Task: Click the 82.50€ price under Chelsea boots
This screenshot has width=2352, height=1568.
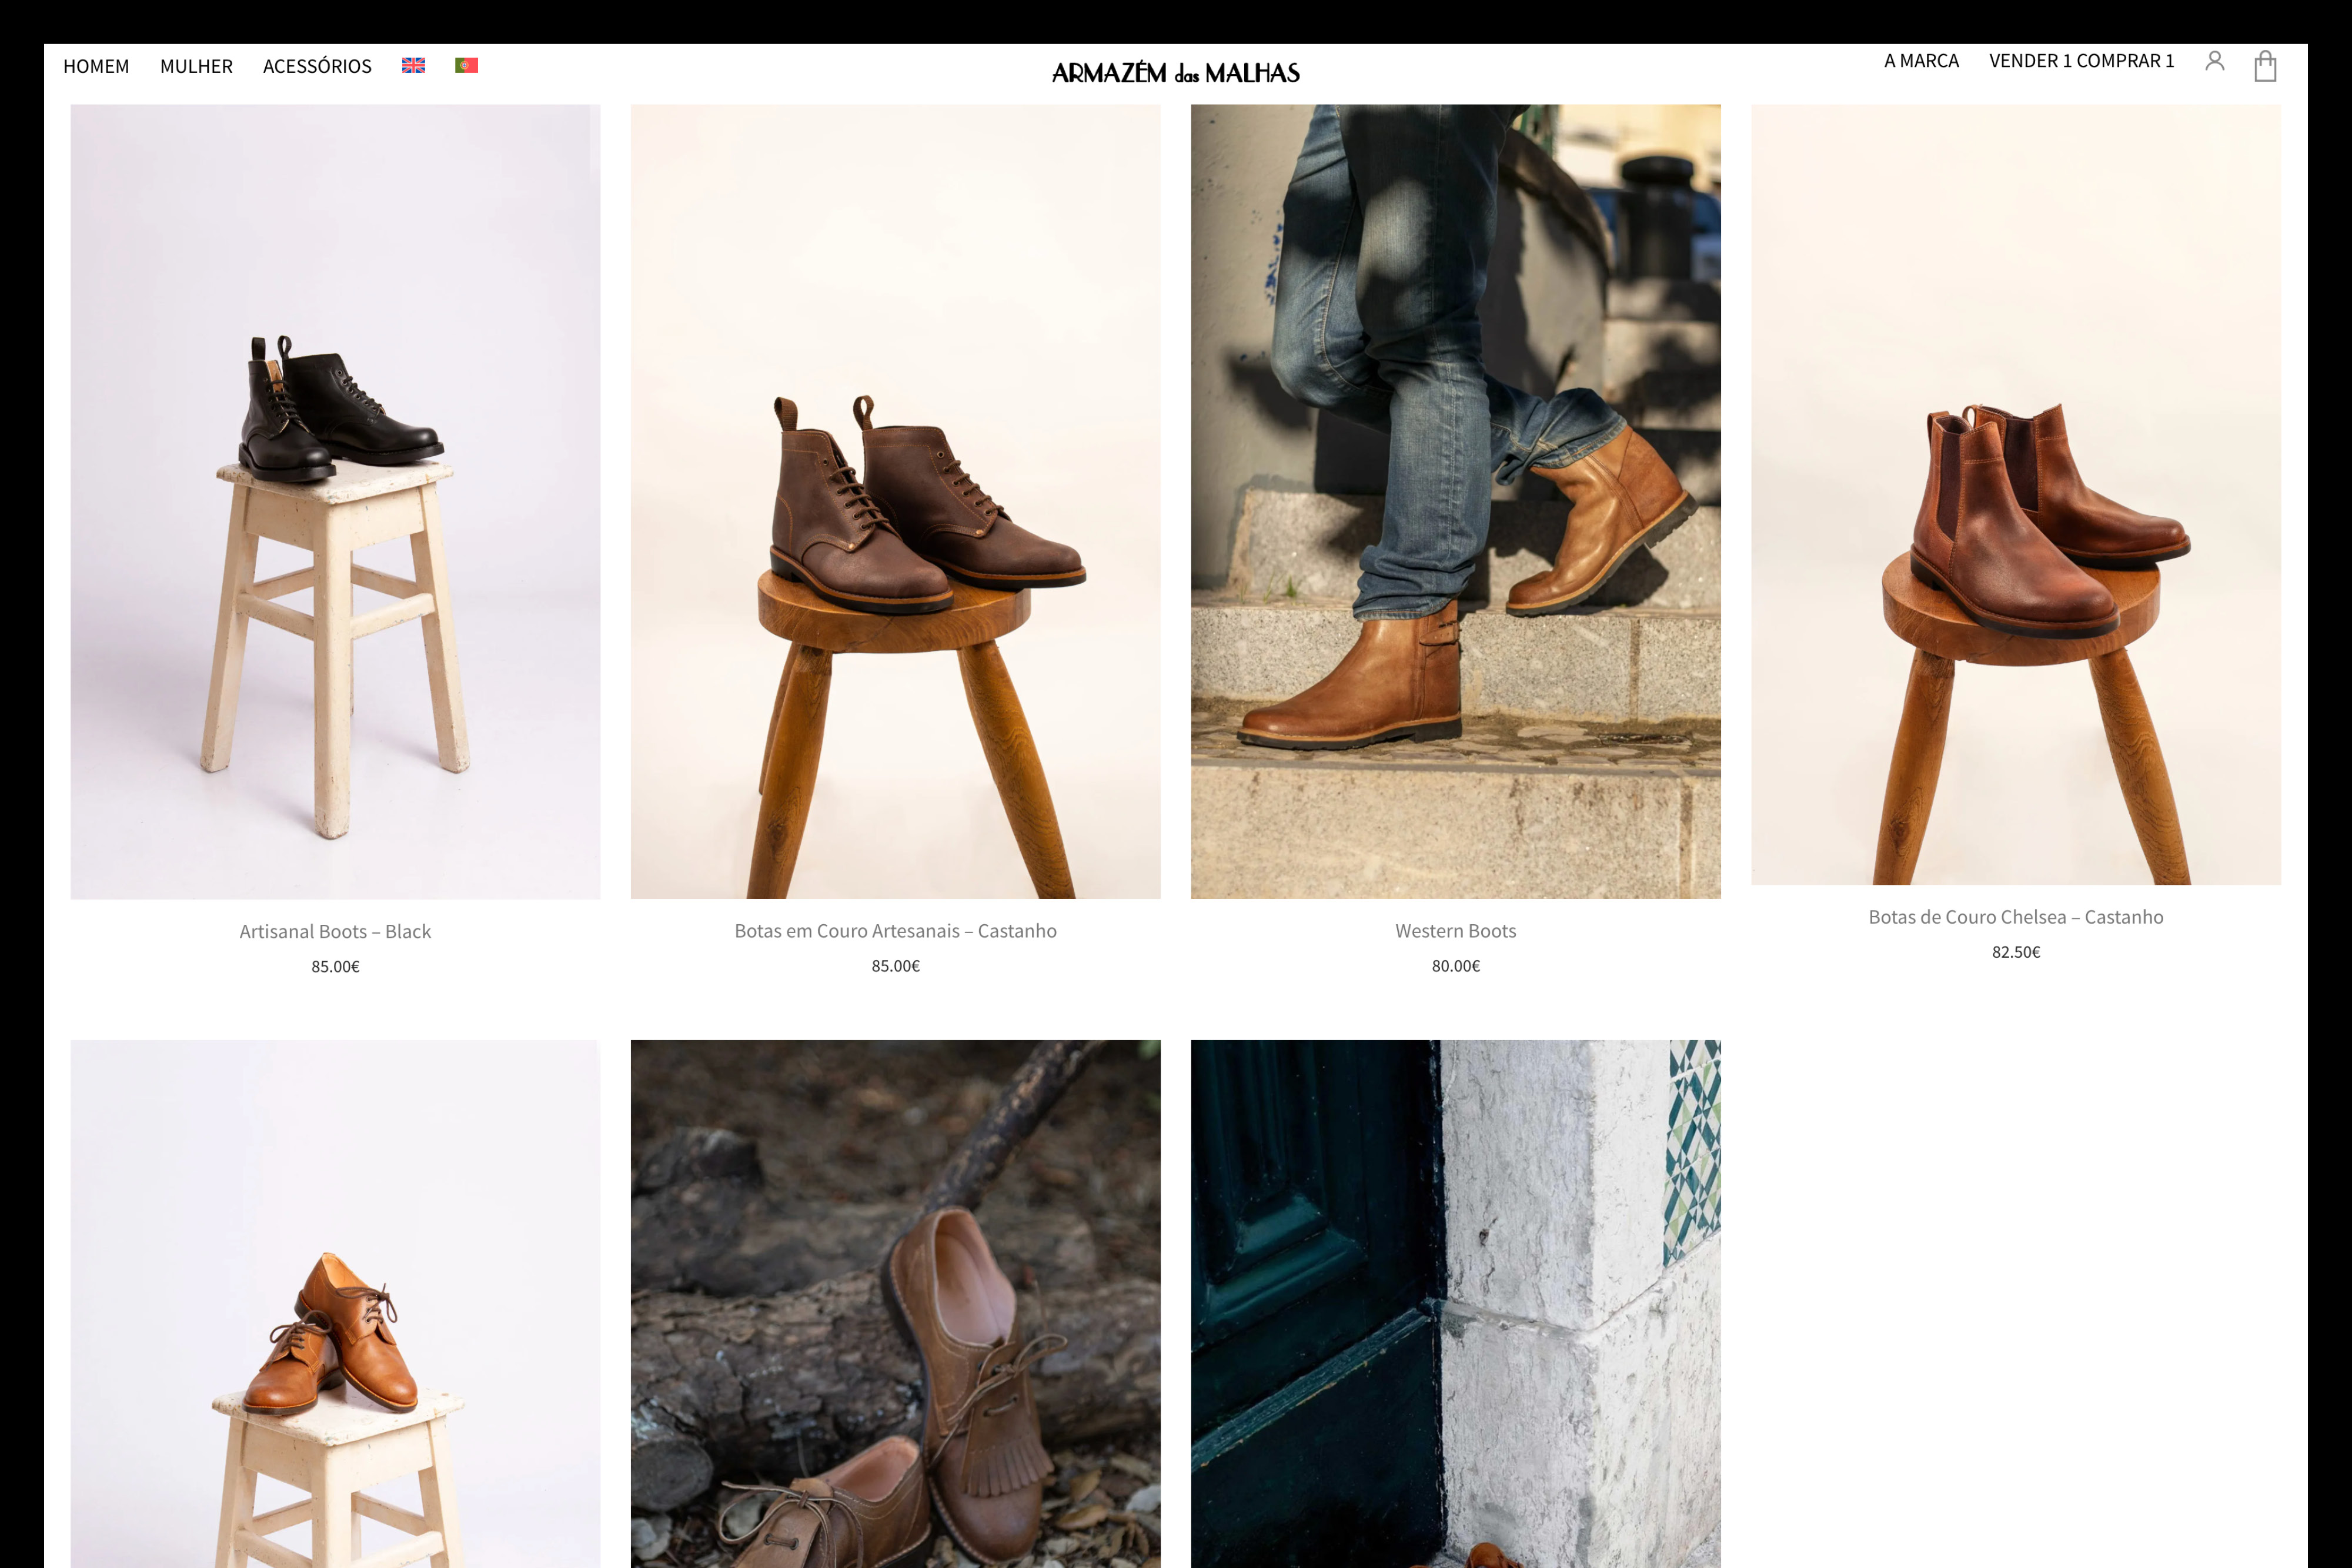Action: (x=2016, y=952)
